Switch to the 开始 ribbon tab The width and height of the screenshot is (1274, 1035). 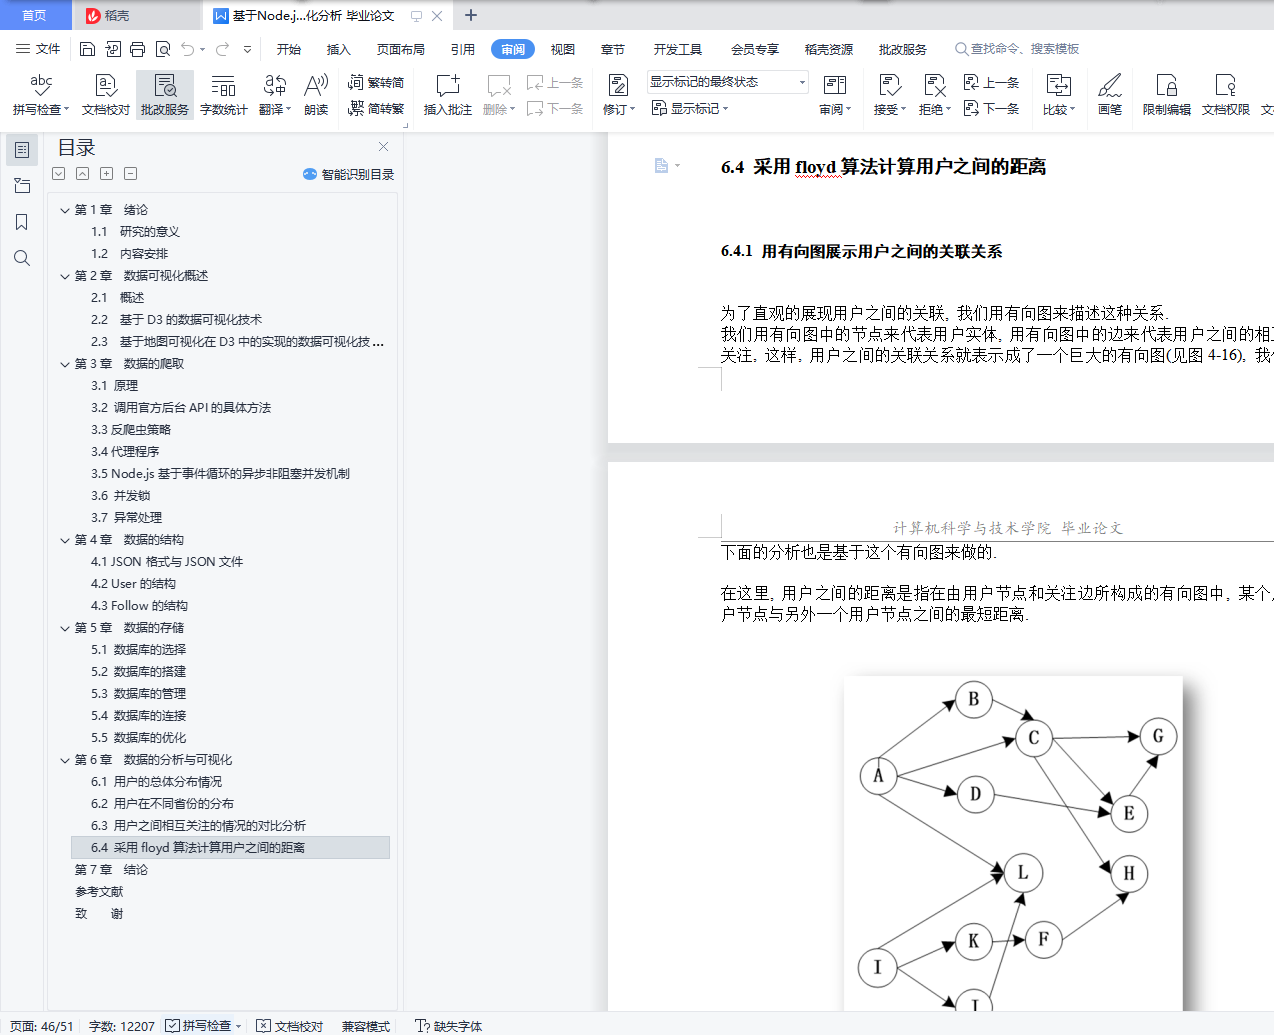click(x=289, y=49)
